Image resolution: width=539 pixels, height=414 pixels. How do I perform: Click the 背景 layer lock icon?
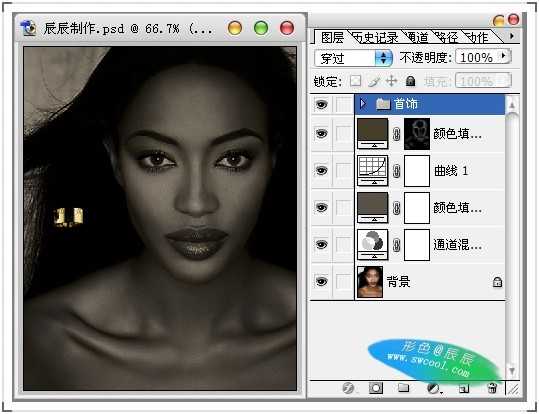497,282
